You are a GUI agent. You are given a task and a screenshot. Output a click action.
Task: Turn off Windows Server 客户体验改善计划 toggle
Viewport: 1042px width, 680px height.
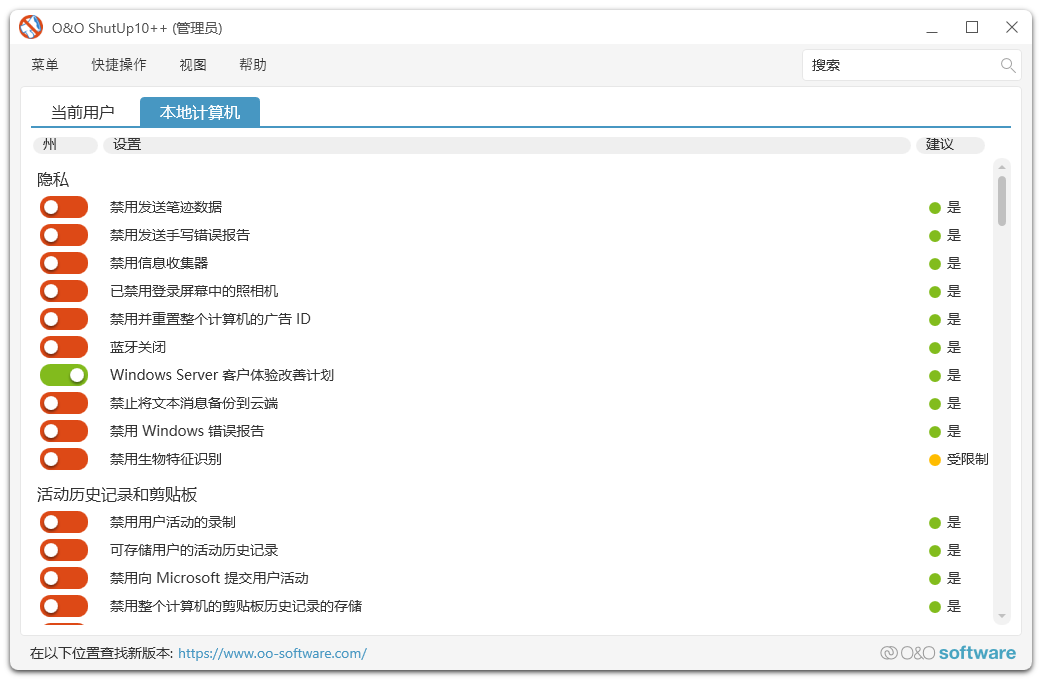(64, 376)
